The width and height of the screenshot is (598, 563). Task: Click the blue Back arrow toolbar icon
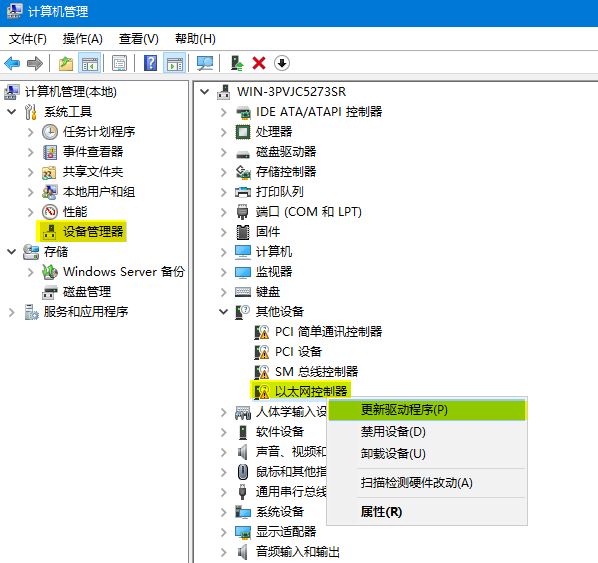pos(12,63)
